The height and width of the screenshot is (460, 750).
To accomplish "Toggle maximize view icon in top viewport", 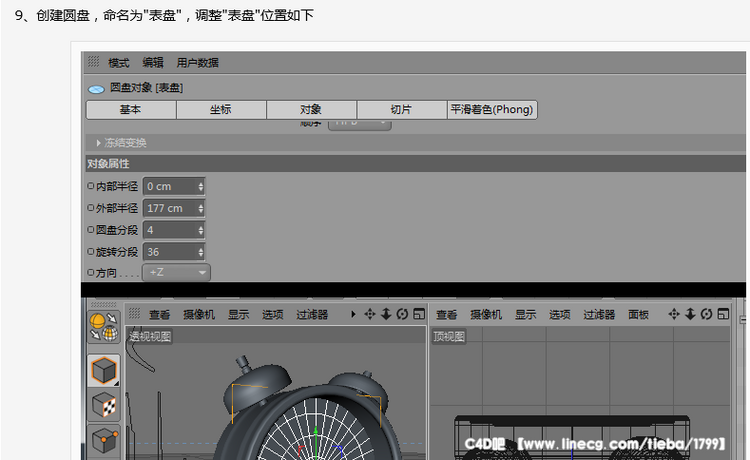I will 723,314.
